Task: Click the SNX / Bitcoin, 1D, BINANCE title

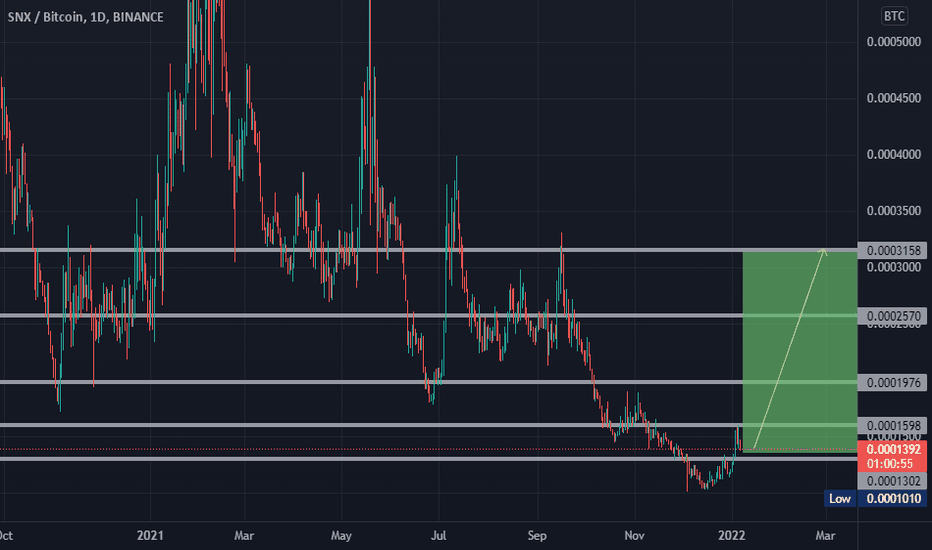Action: click(85, 17)
